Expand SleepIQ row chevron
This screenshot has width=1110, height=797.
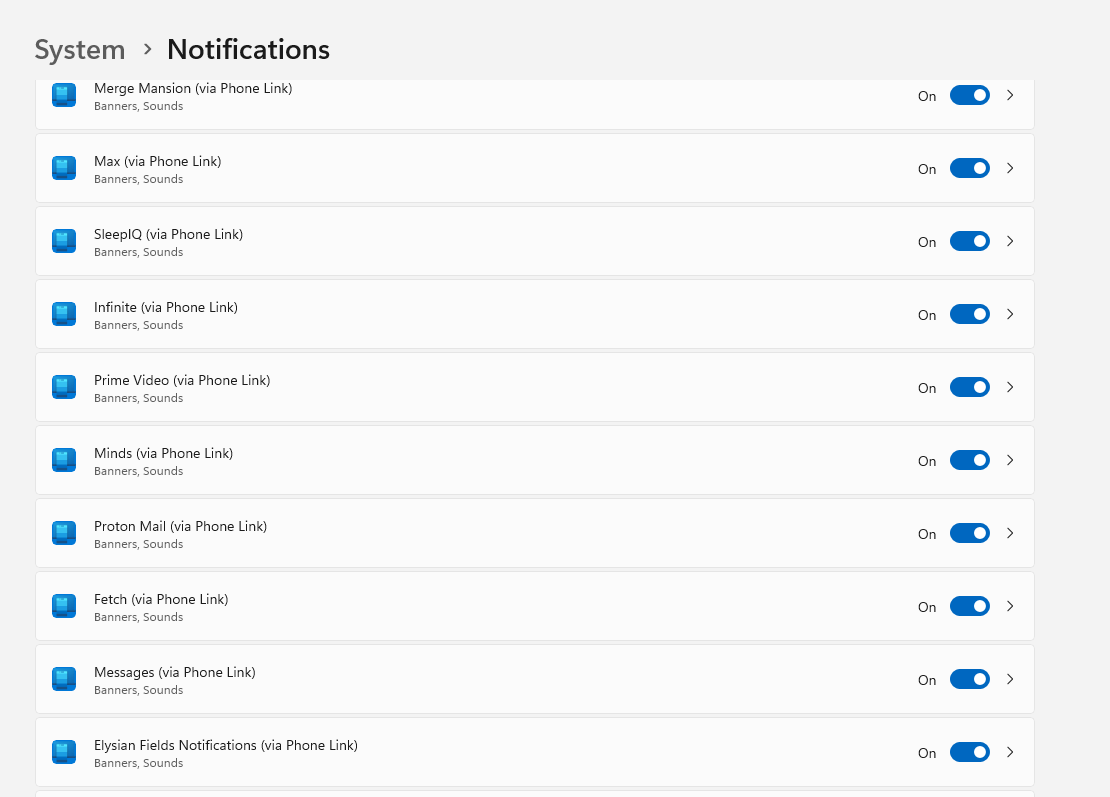pos(1010,241)
